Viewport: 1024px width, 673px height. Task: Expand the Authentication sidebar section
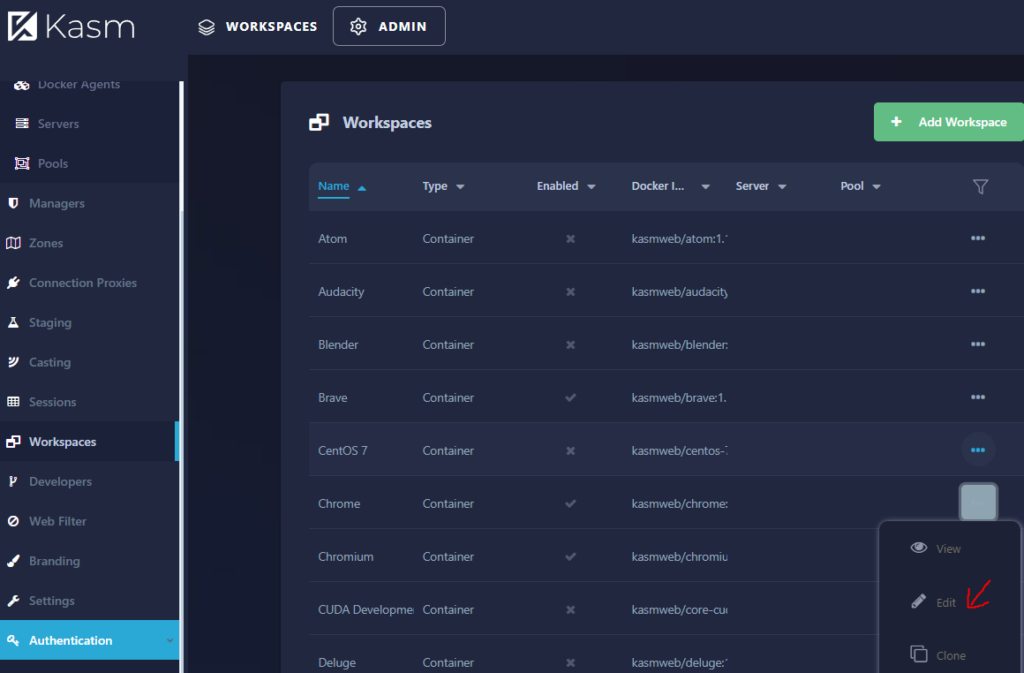89,640
